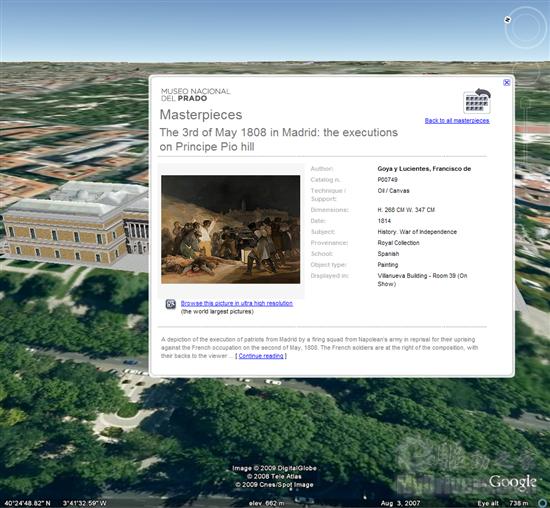The width and height of the screenshot is (550, 508).
Task: Click the imagery date 'Aug 3, 2007'
Action: tap(400, 503)
